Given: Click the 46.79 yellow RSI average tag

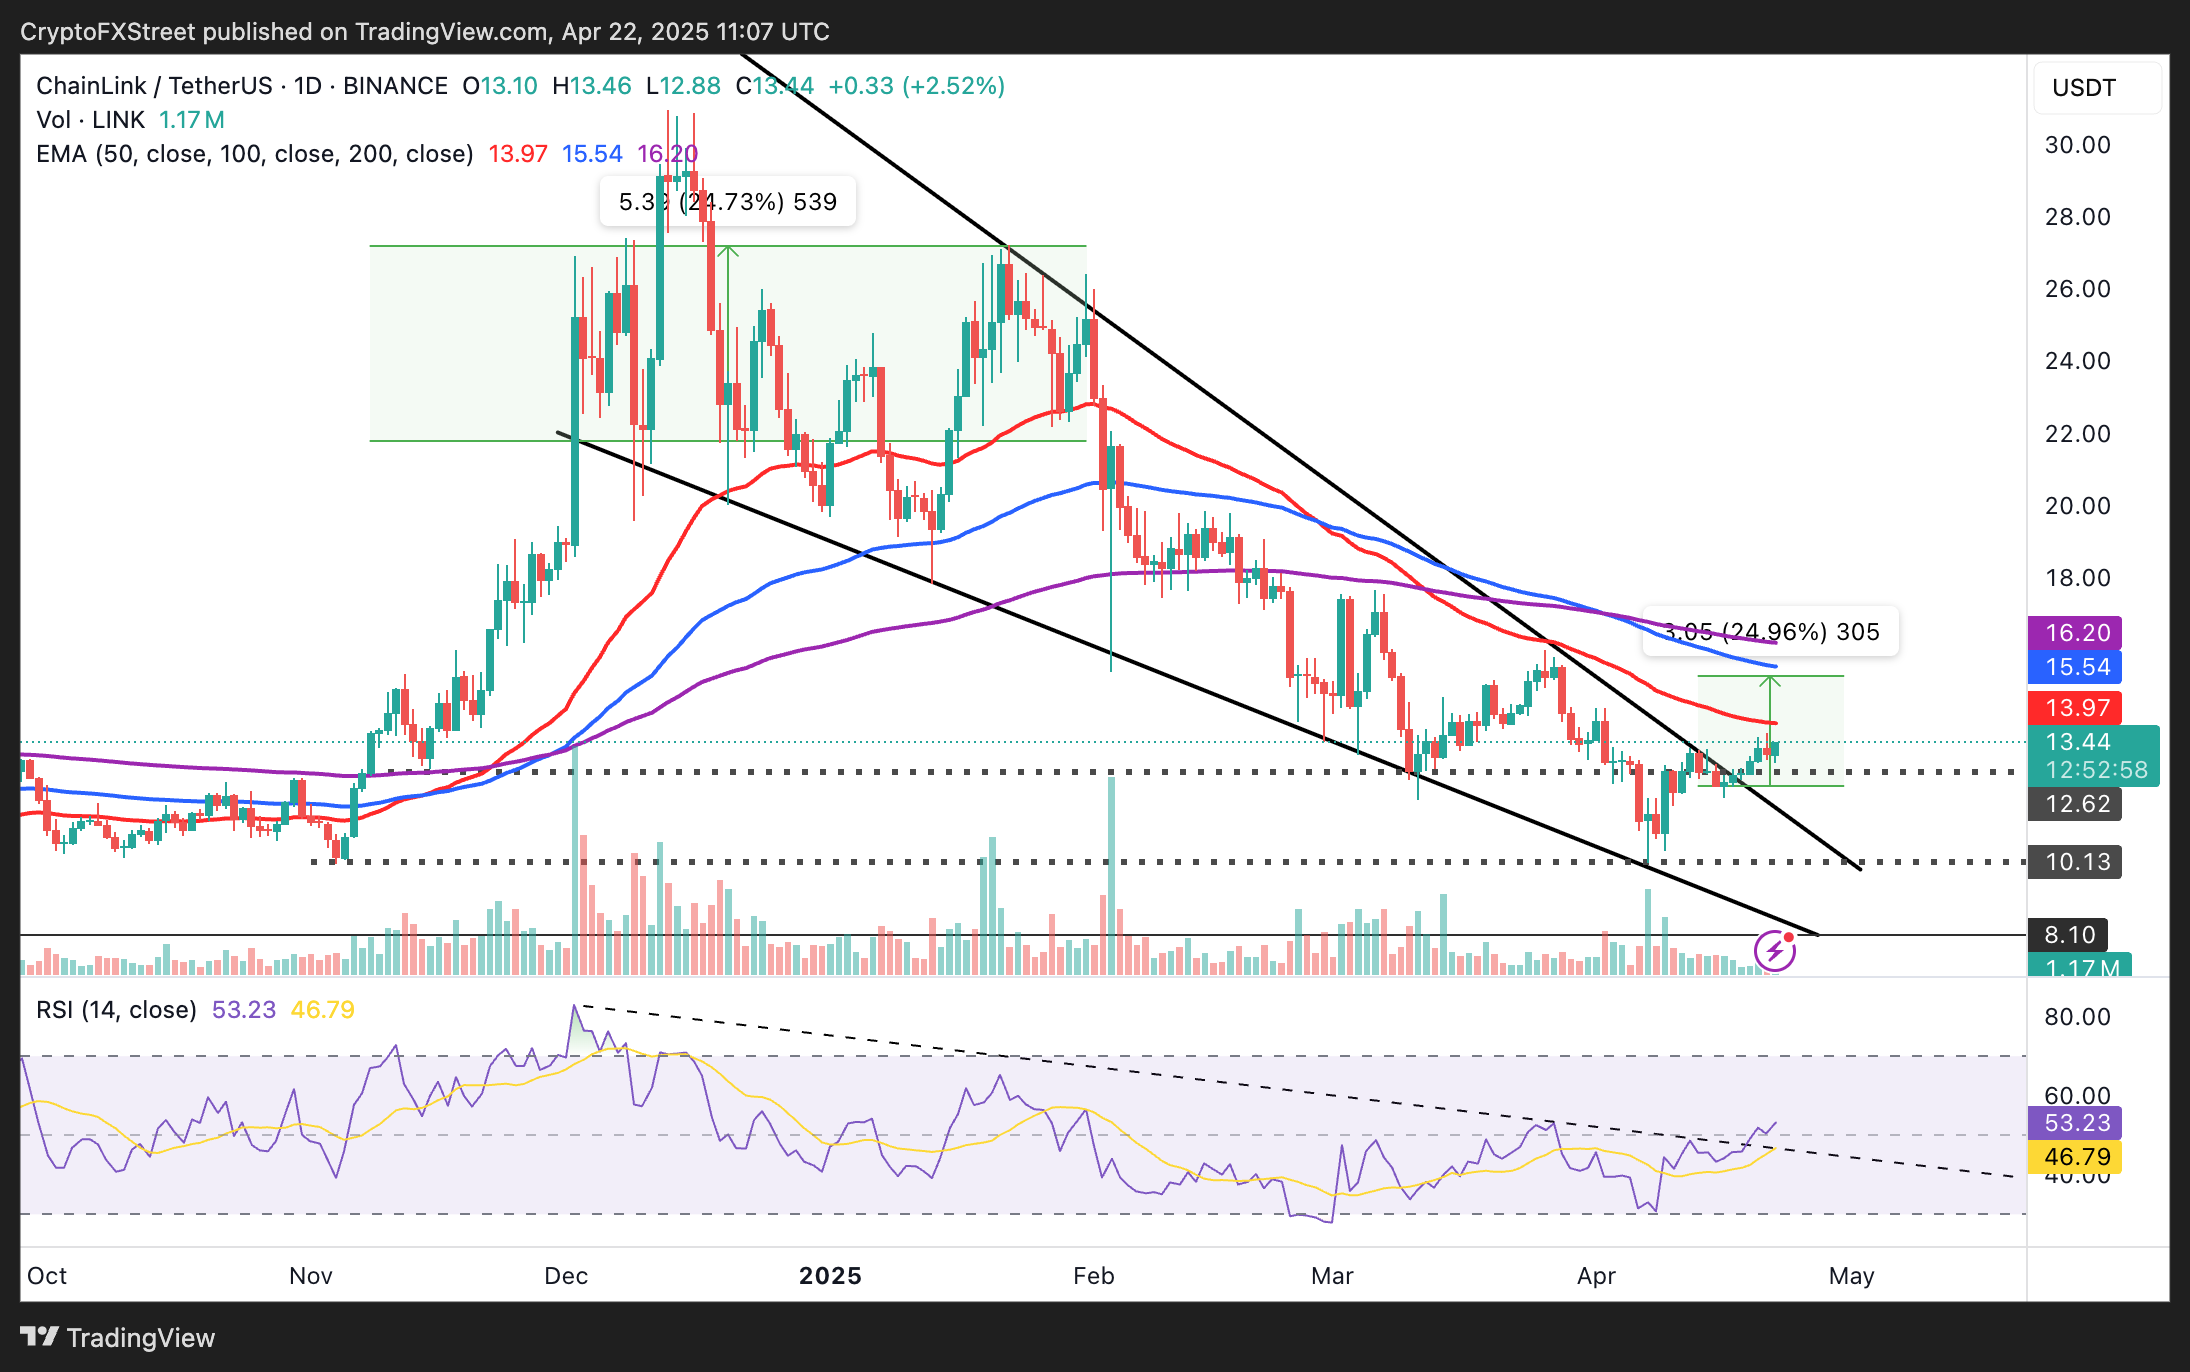Looking at the screenshot, I should point(2076,1157).
